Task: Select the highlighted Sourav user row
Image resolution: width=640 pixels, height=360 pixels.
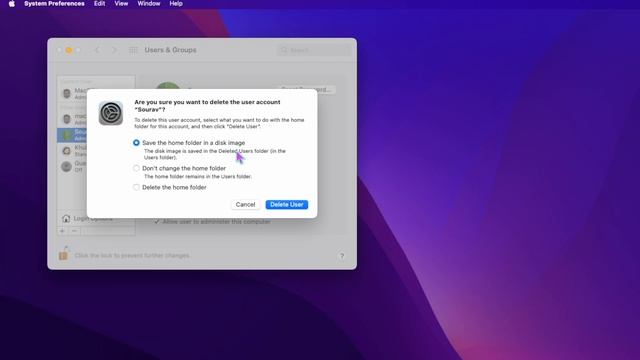Action: tap(72, 135)
